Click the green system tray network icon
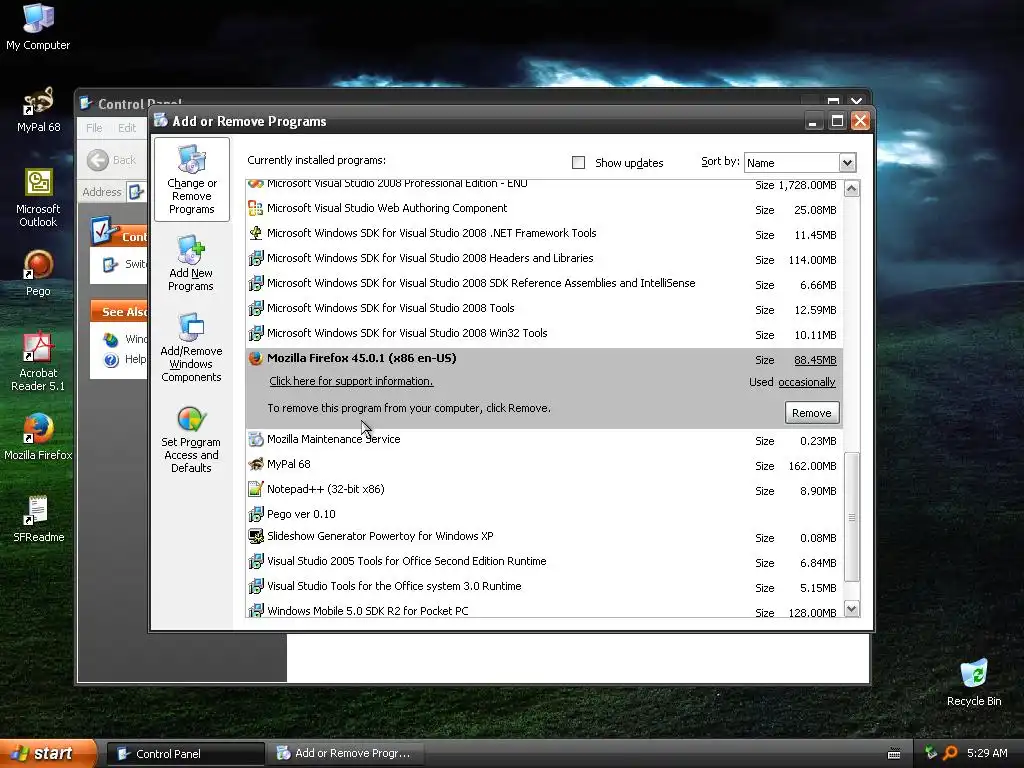1024x768 pixels. (931, 753)
